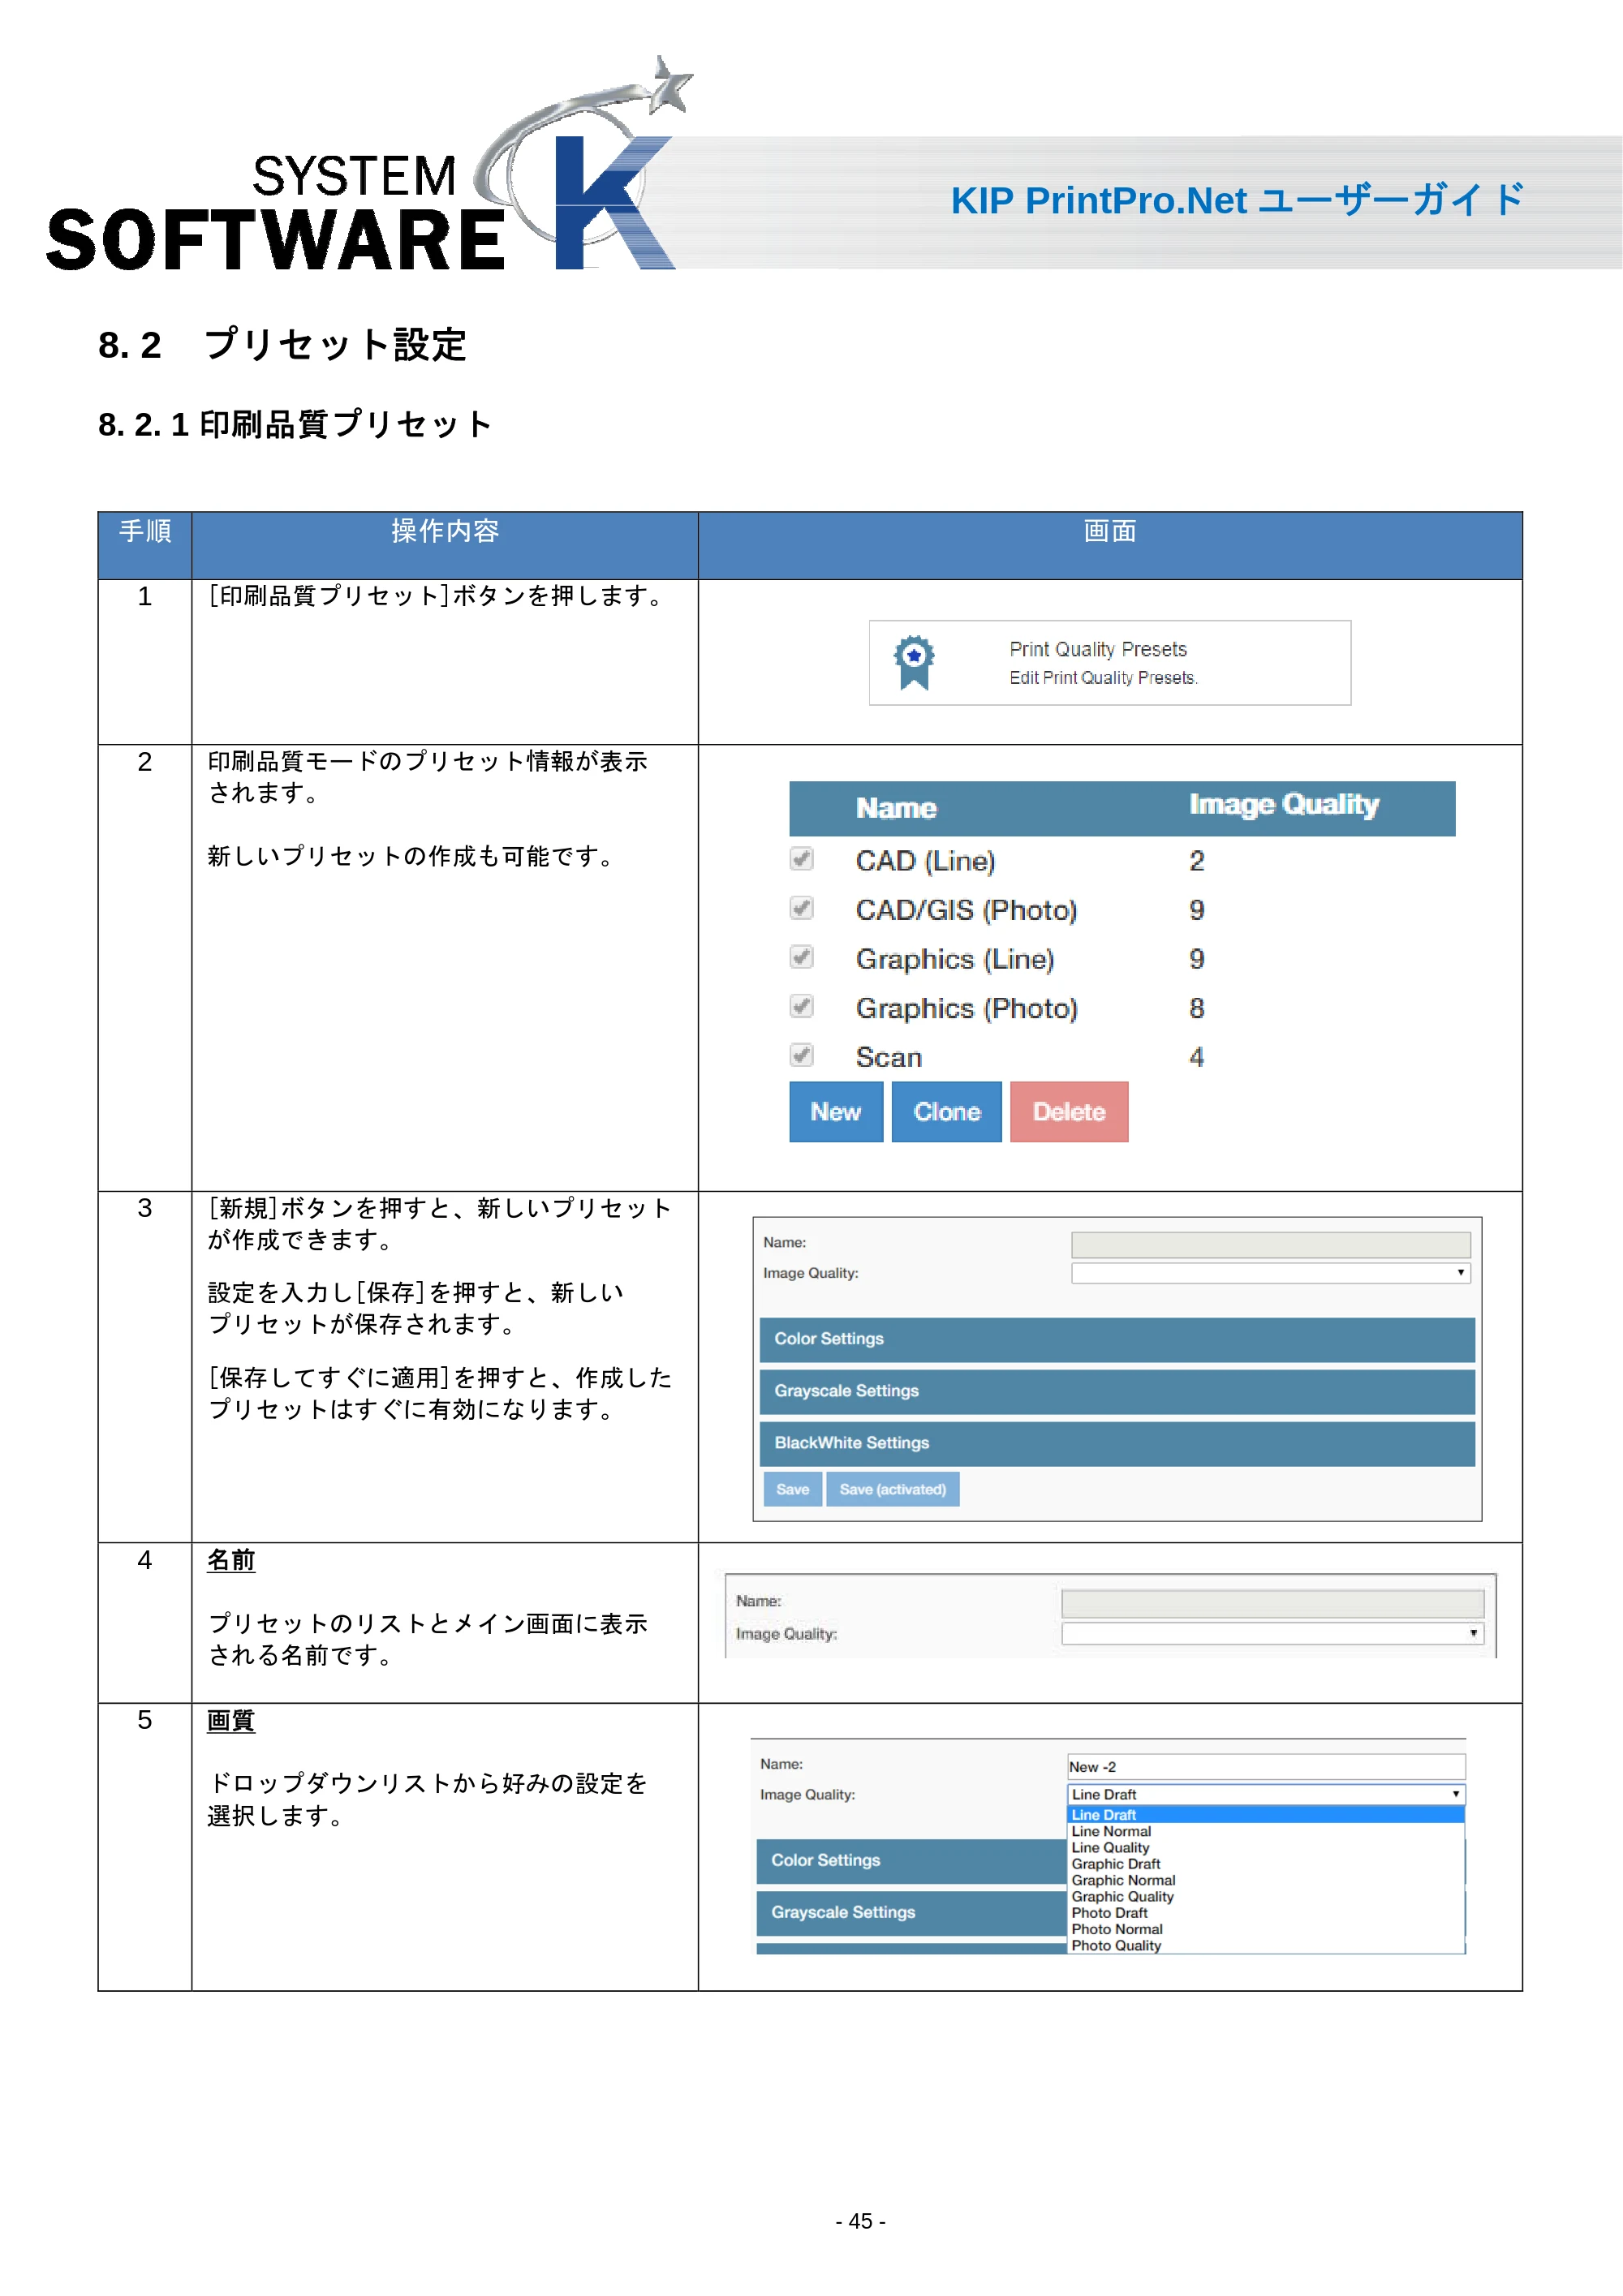Click the Name column header

(x=896, y=808)
